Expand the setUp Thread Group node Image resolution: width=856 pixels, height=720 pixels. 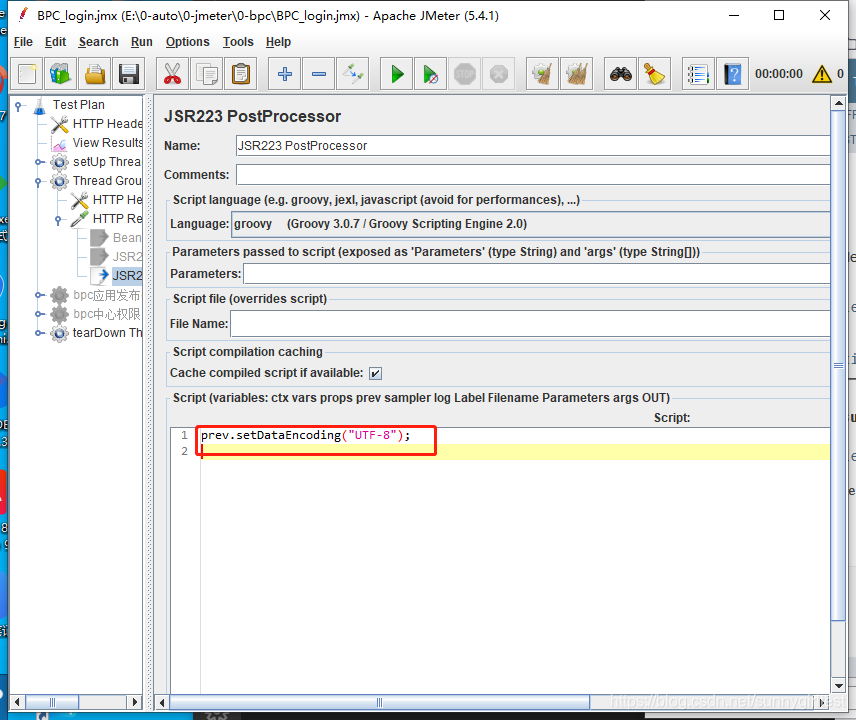coord(39,162)
